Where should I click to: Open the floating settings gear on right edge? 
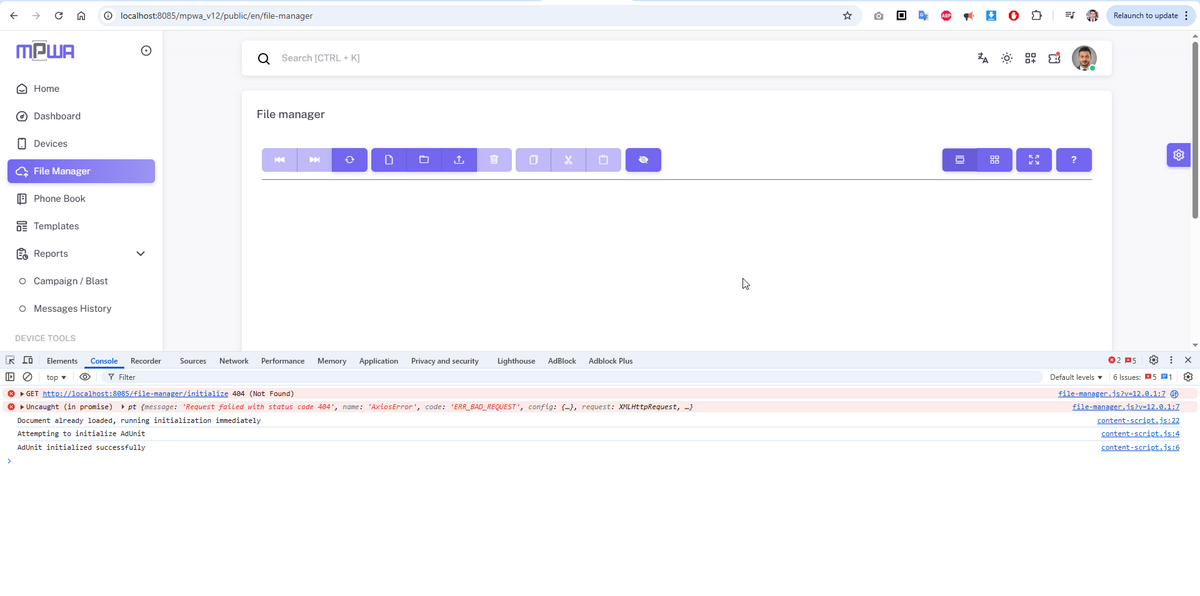(1179, 155)
